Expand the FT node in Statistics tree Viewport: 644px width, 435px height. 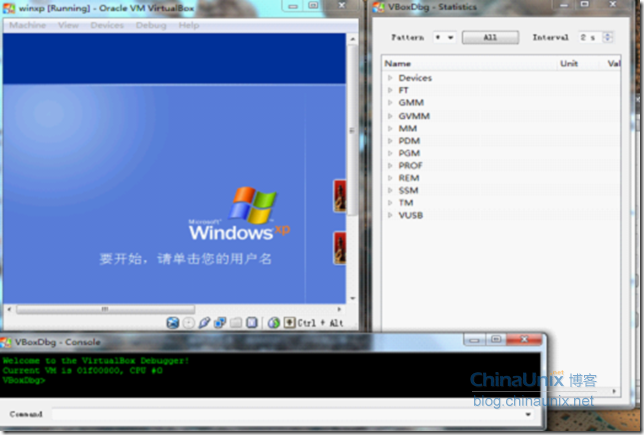[390, 90]
